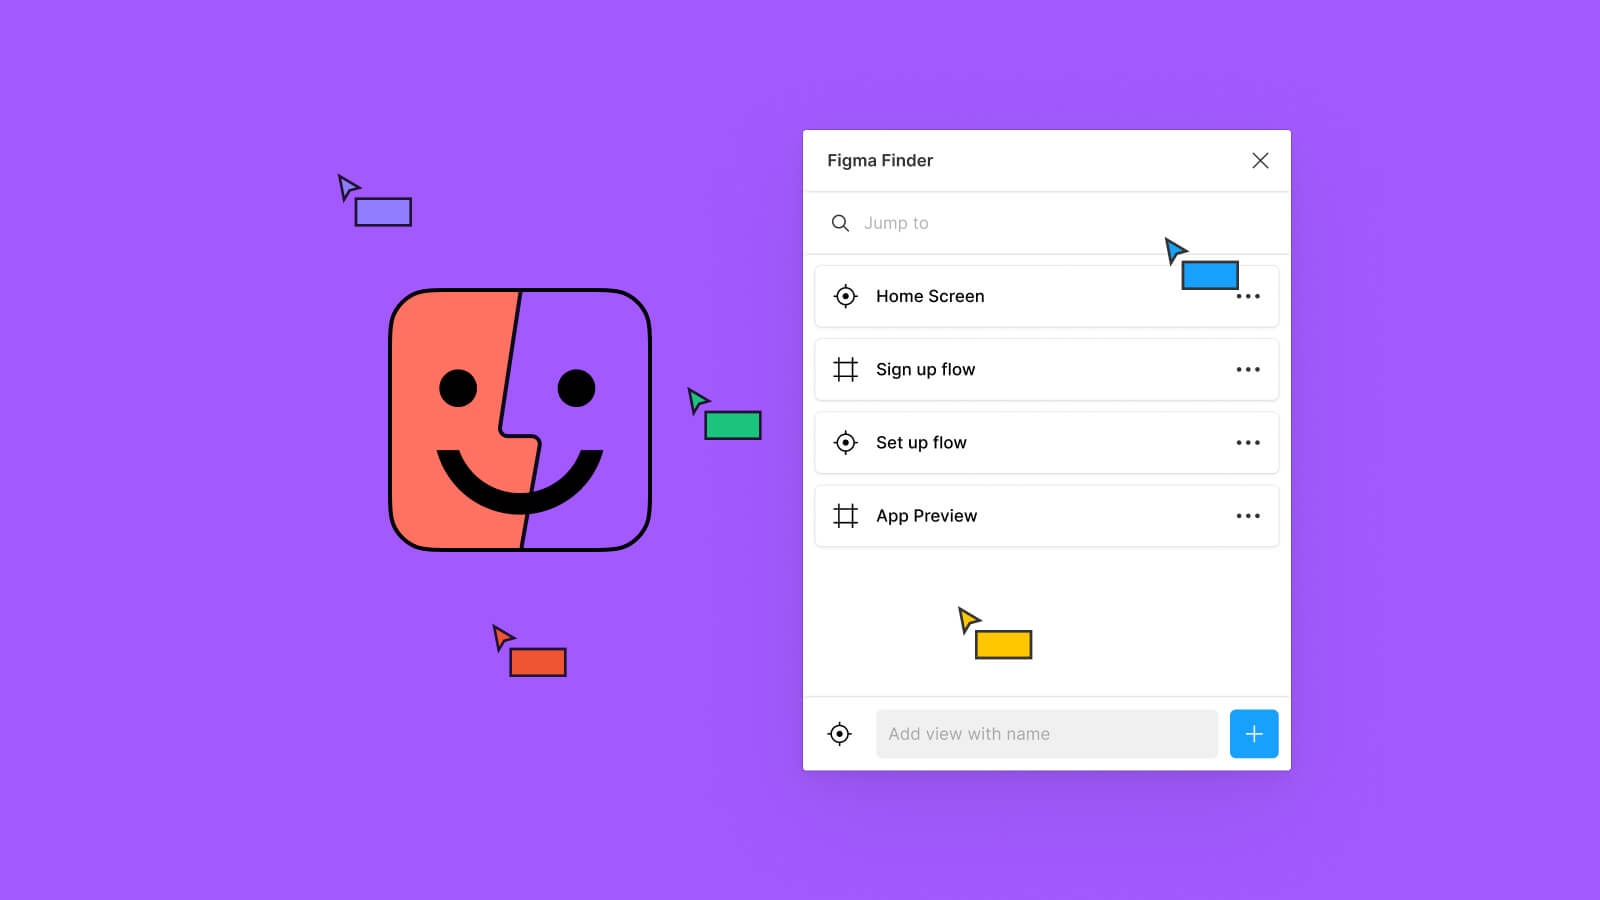Toggle the view type target icon in footer
This screenshot has width=1600, height=900.
pos(840,734)
